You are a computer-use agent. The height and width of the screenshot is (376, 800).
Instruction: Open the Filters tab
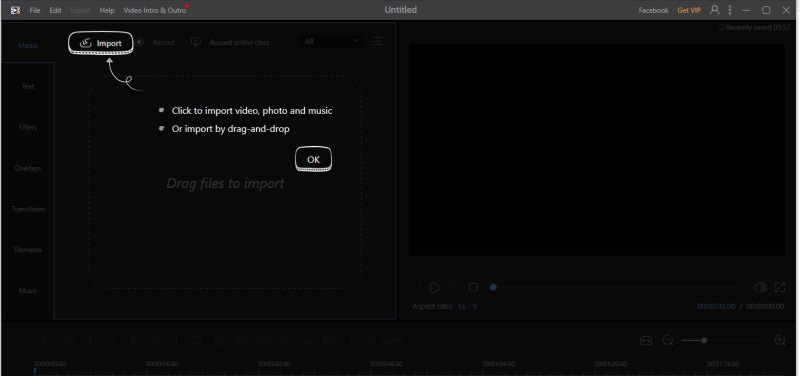28,127
